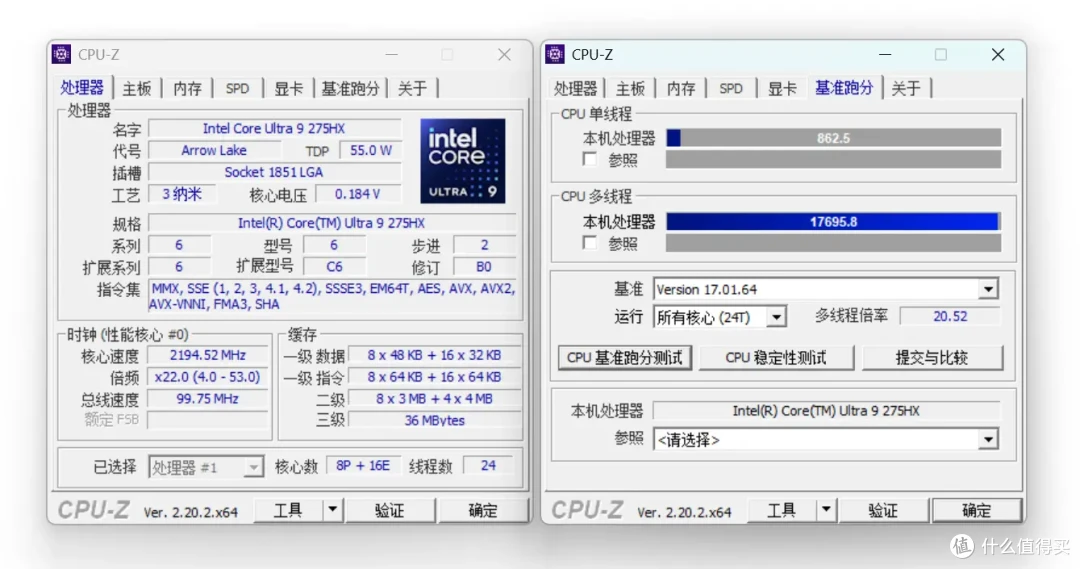Click the empty 参照 bar under CPU 单线程

833,160
